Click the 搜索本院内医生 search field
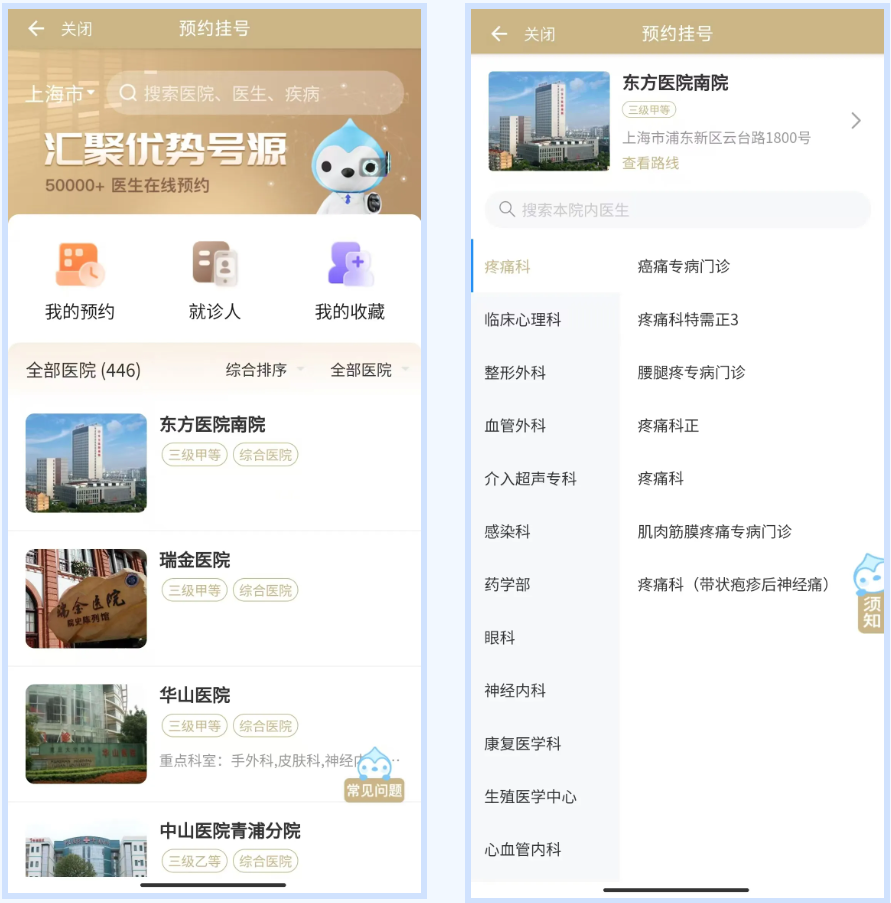Image resolution: width=891 pixels, height=903 pixels. pyautogui.click(x=677, y=210)
